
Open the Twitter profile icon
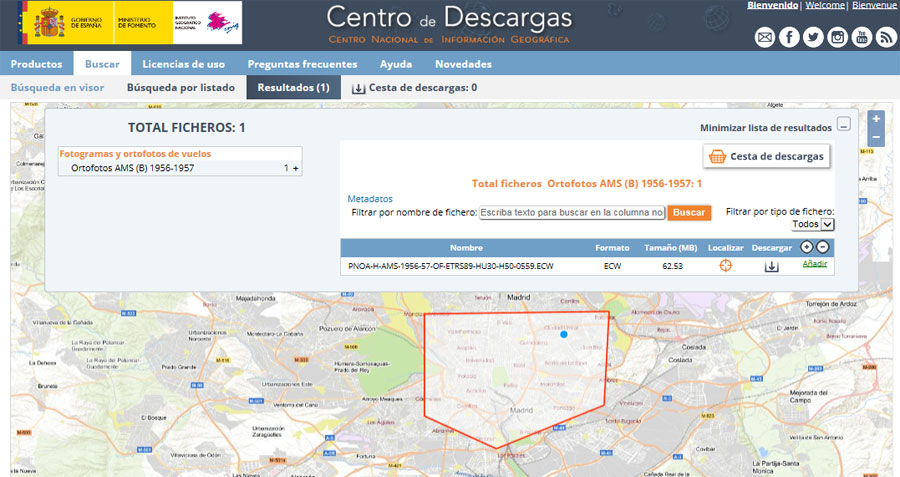[x=813, y=37]
